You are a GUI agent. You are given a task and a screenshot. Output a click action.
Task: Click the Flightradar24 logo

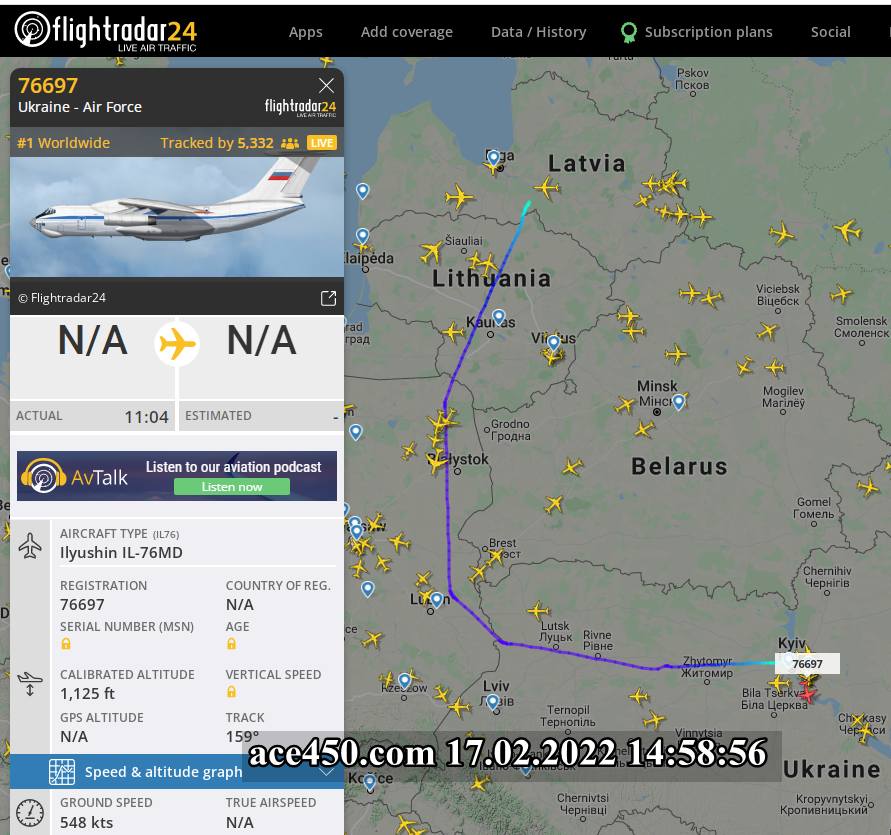pyautogui.click(x=106, y=31)
